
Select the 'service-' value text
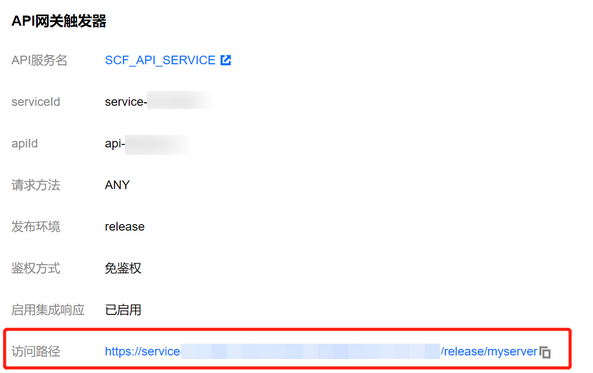126,102
